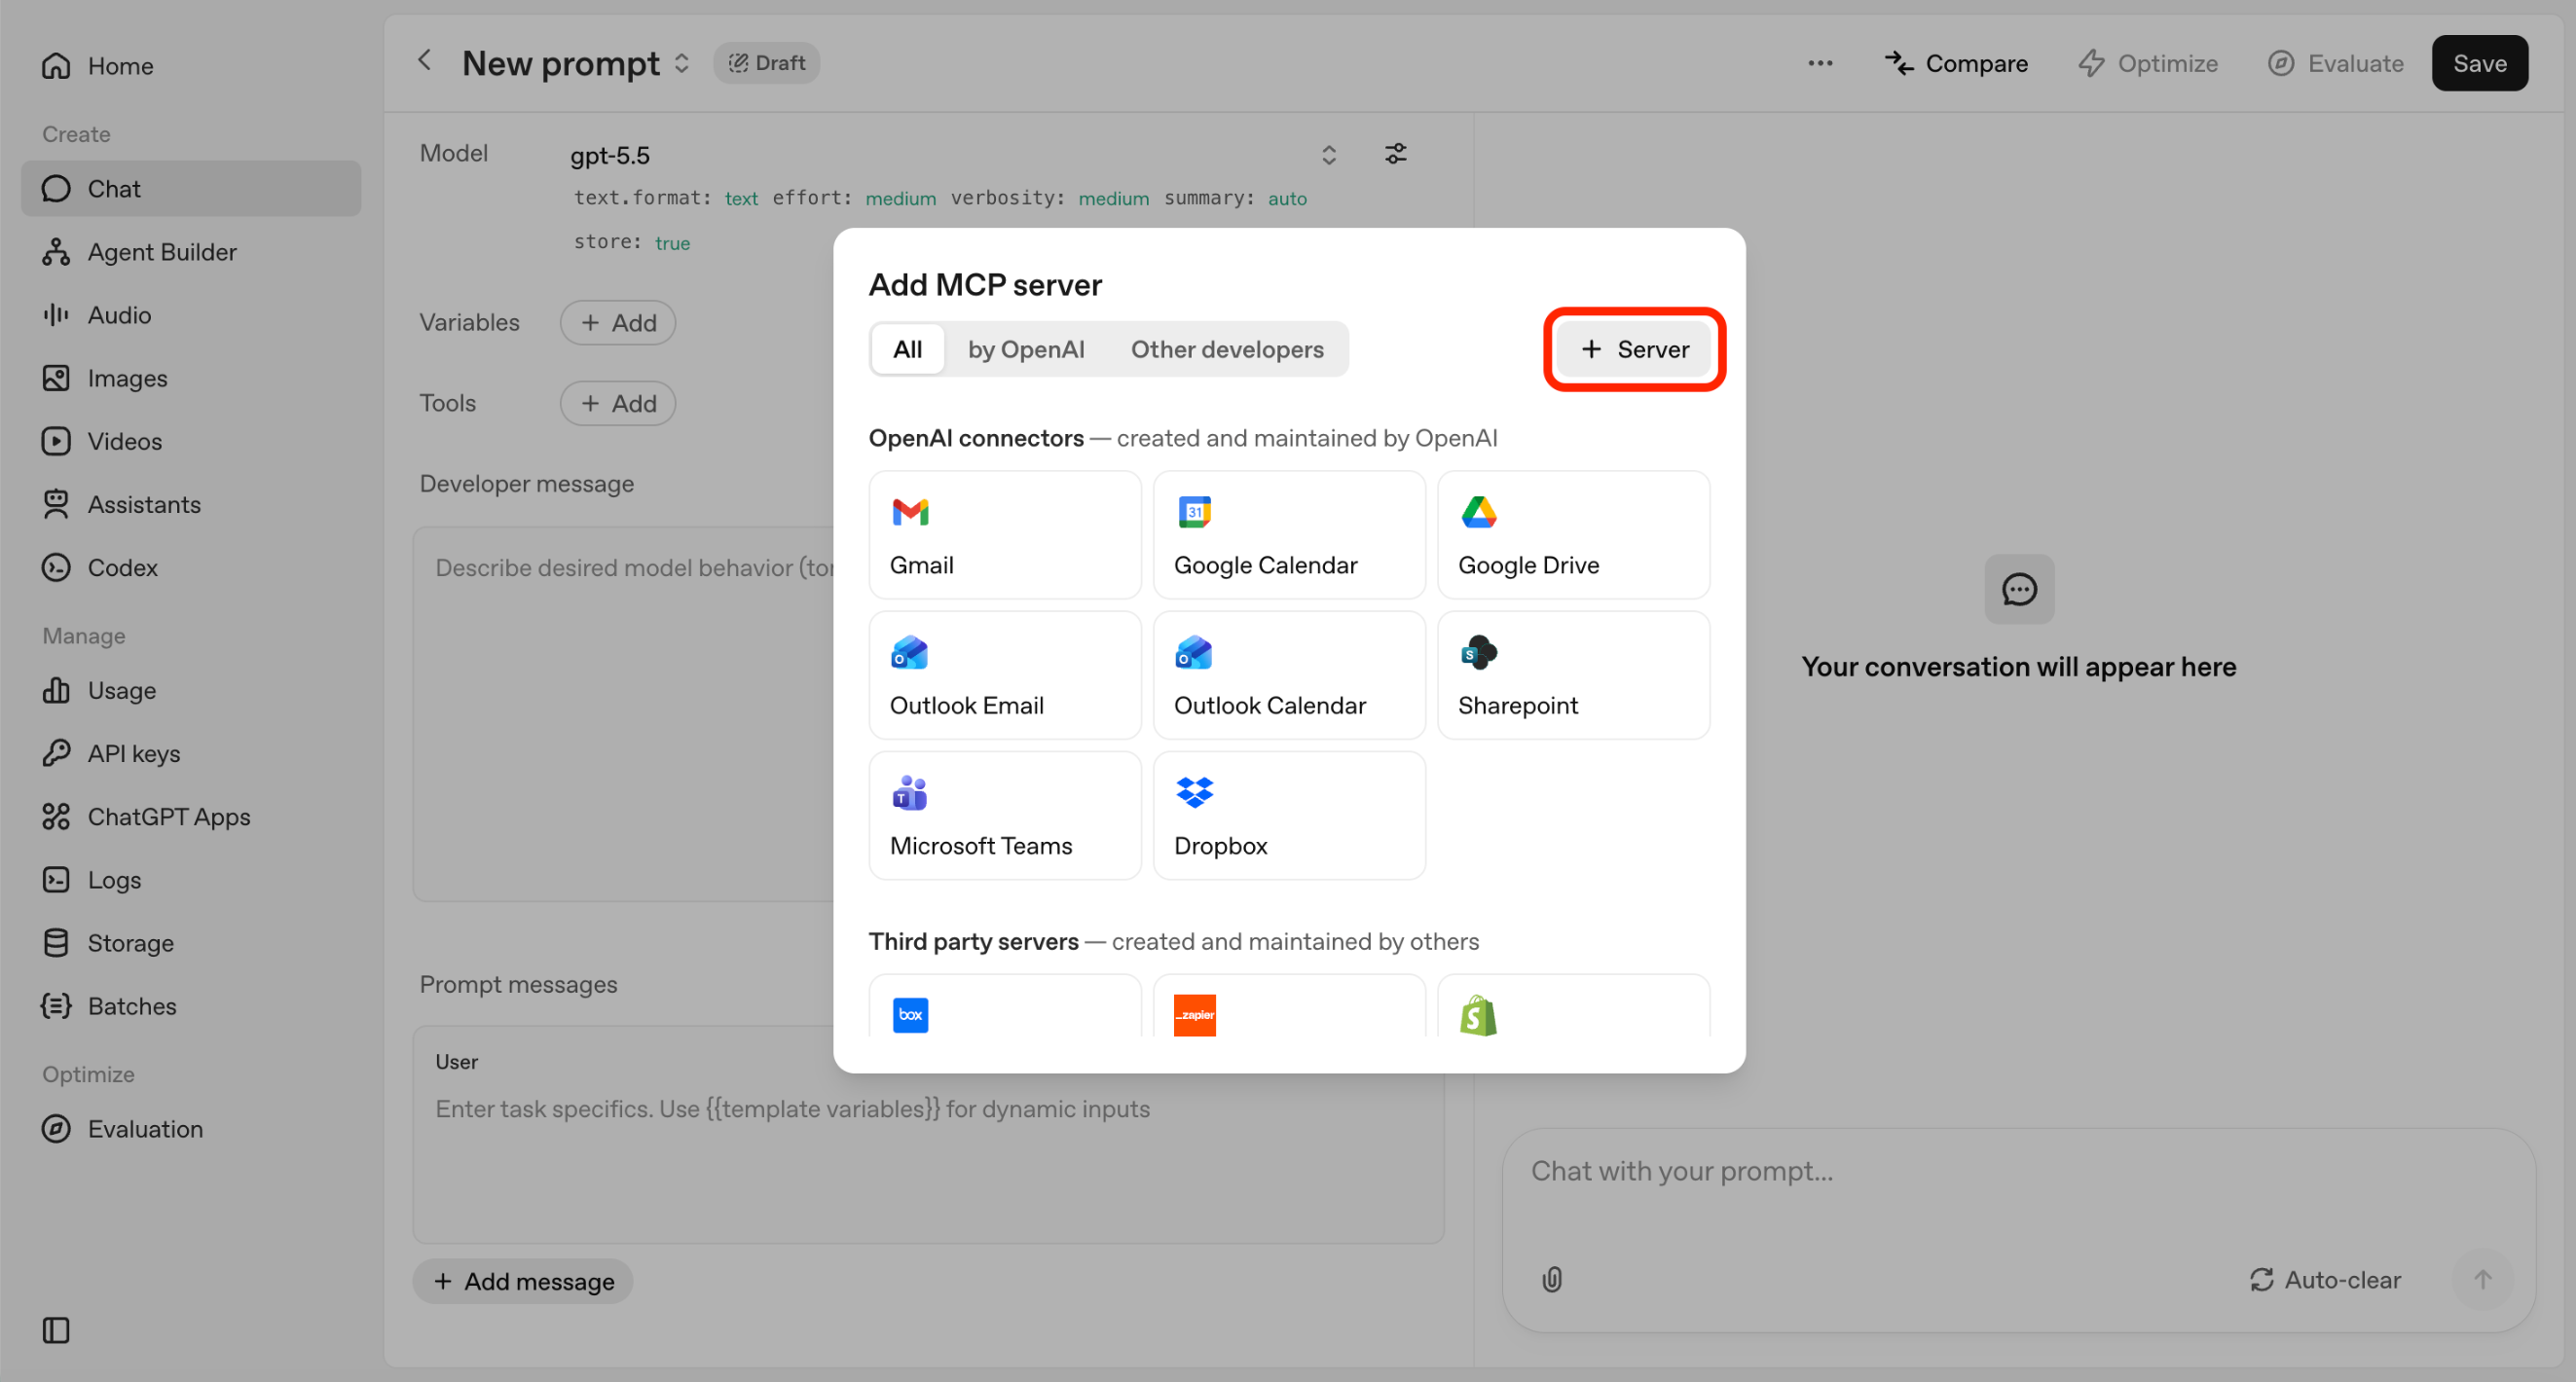Select the Sharepoint connector
Image resolution: width=2576 pixels, height=1382 pixels.
coord(1573,675)
